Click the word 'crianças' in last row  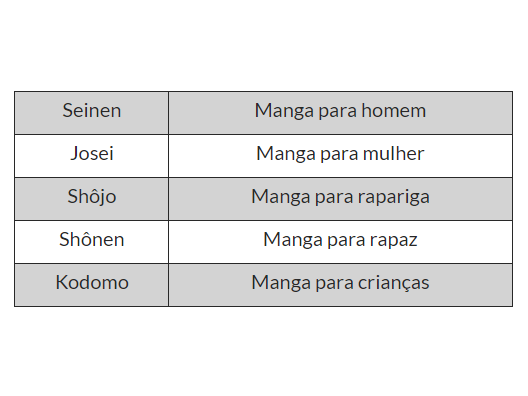(394, 283)
